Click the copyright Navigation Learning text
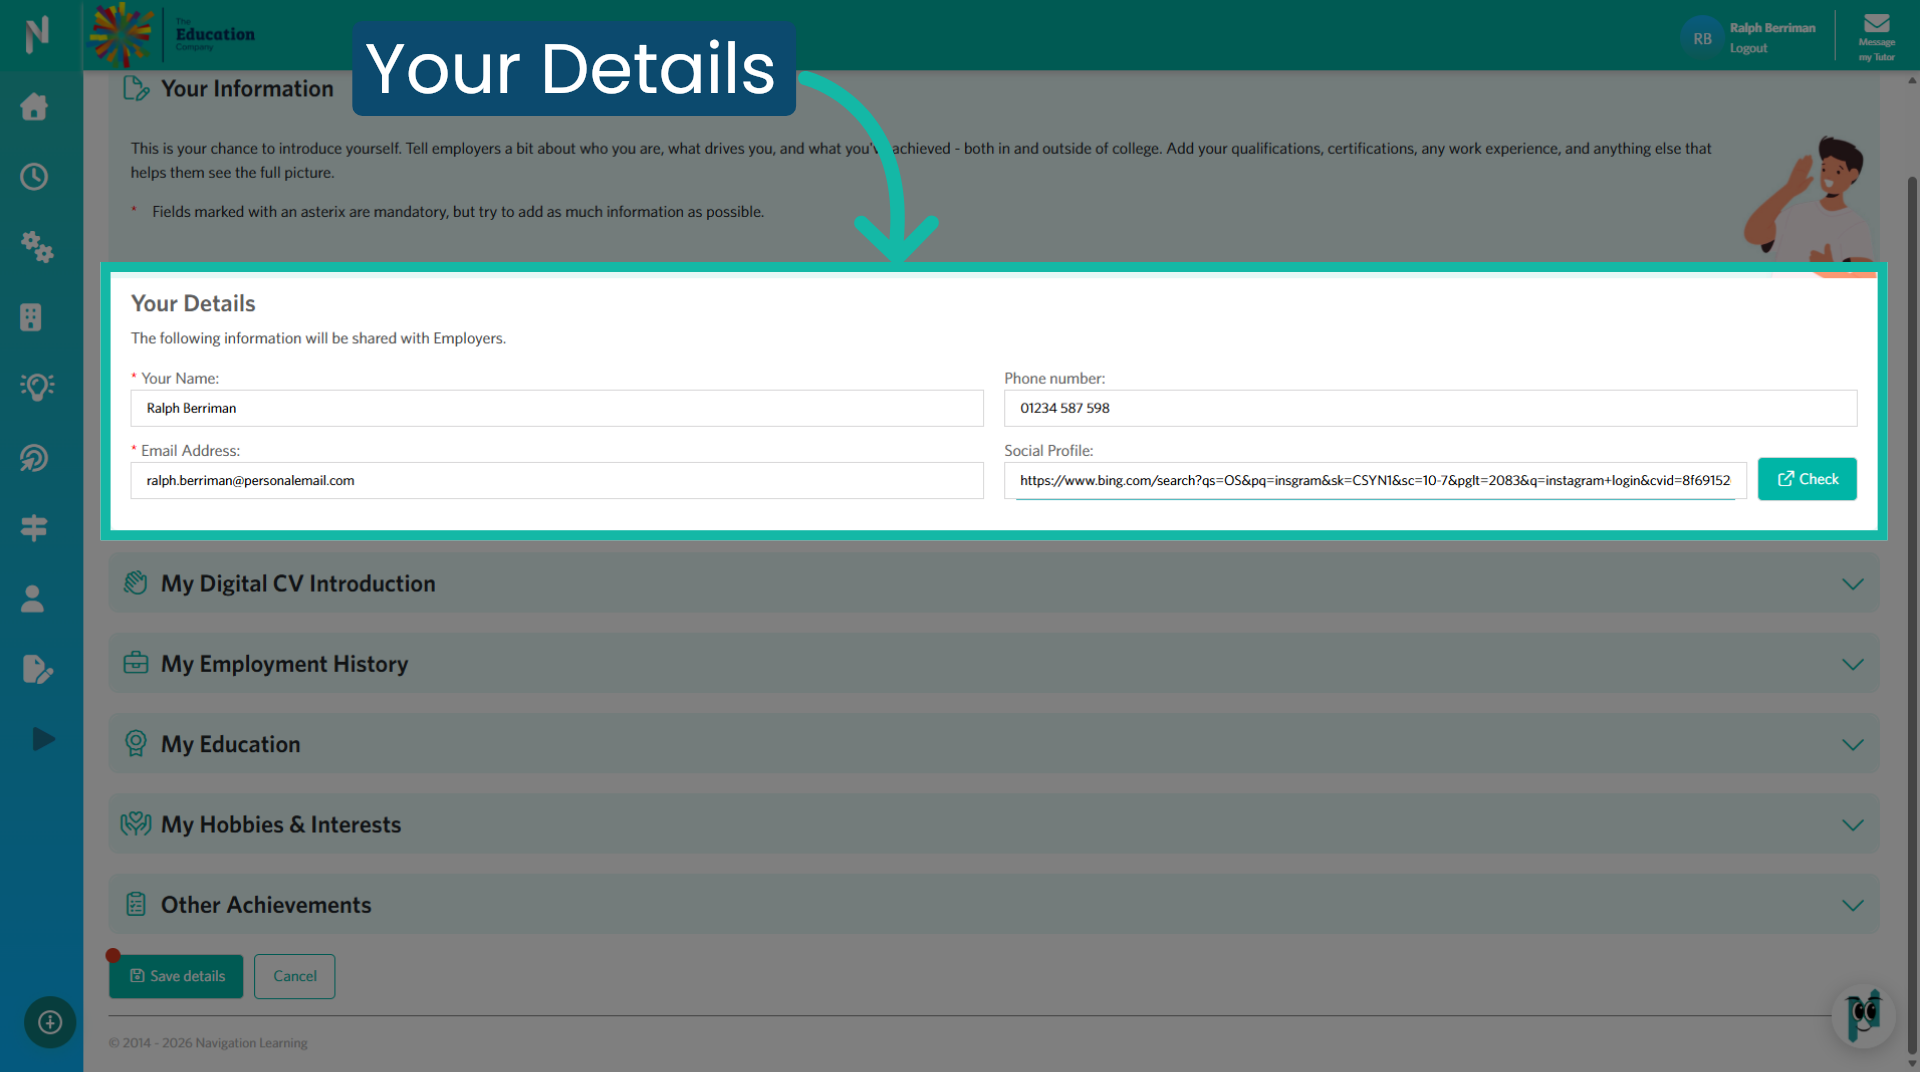 tap(208, 1043)
